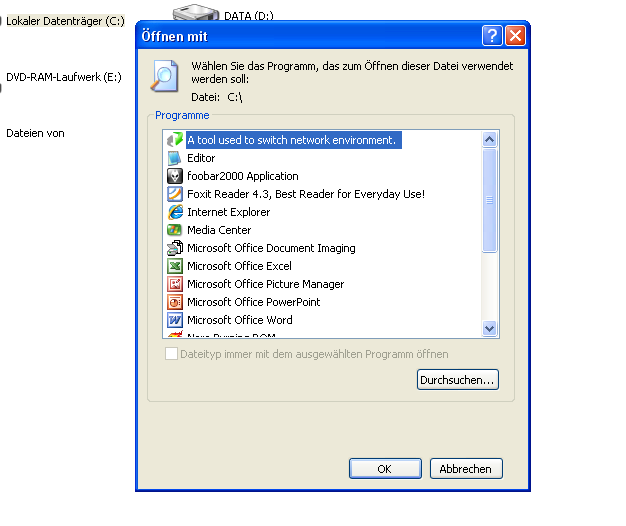This screenshot has height=526, width=626.
Task: Click the foobar2000 alien icon
Action: point(174,176)
